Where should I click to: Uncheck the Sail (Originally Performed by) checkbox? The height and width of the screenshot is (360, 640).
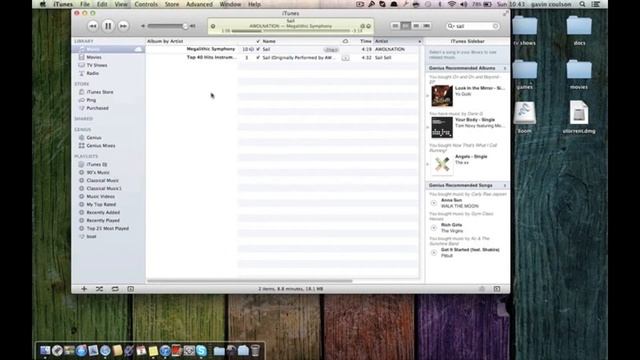click(x=258, y=58)
